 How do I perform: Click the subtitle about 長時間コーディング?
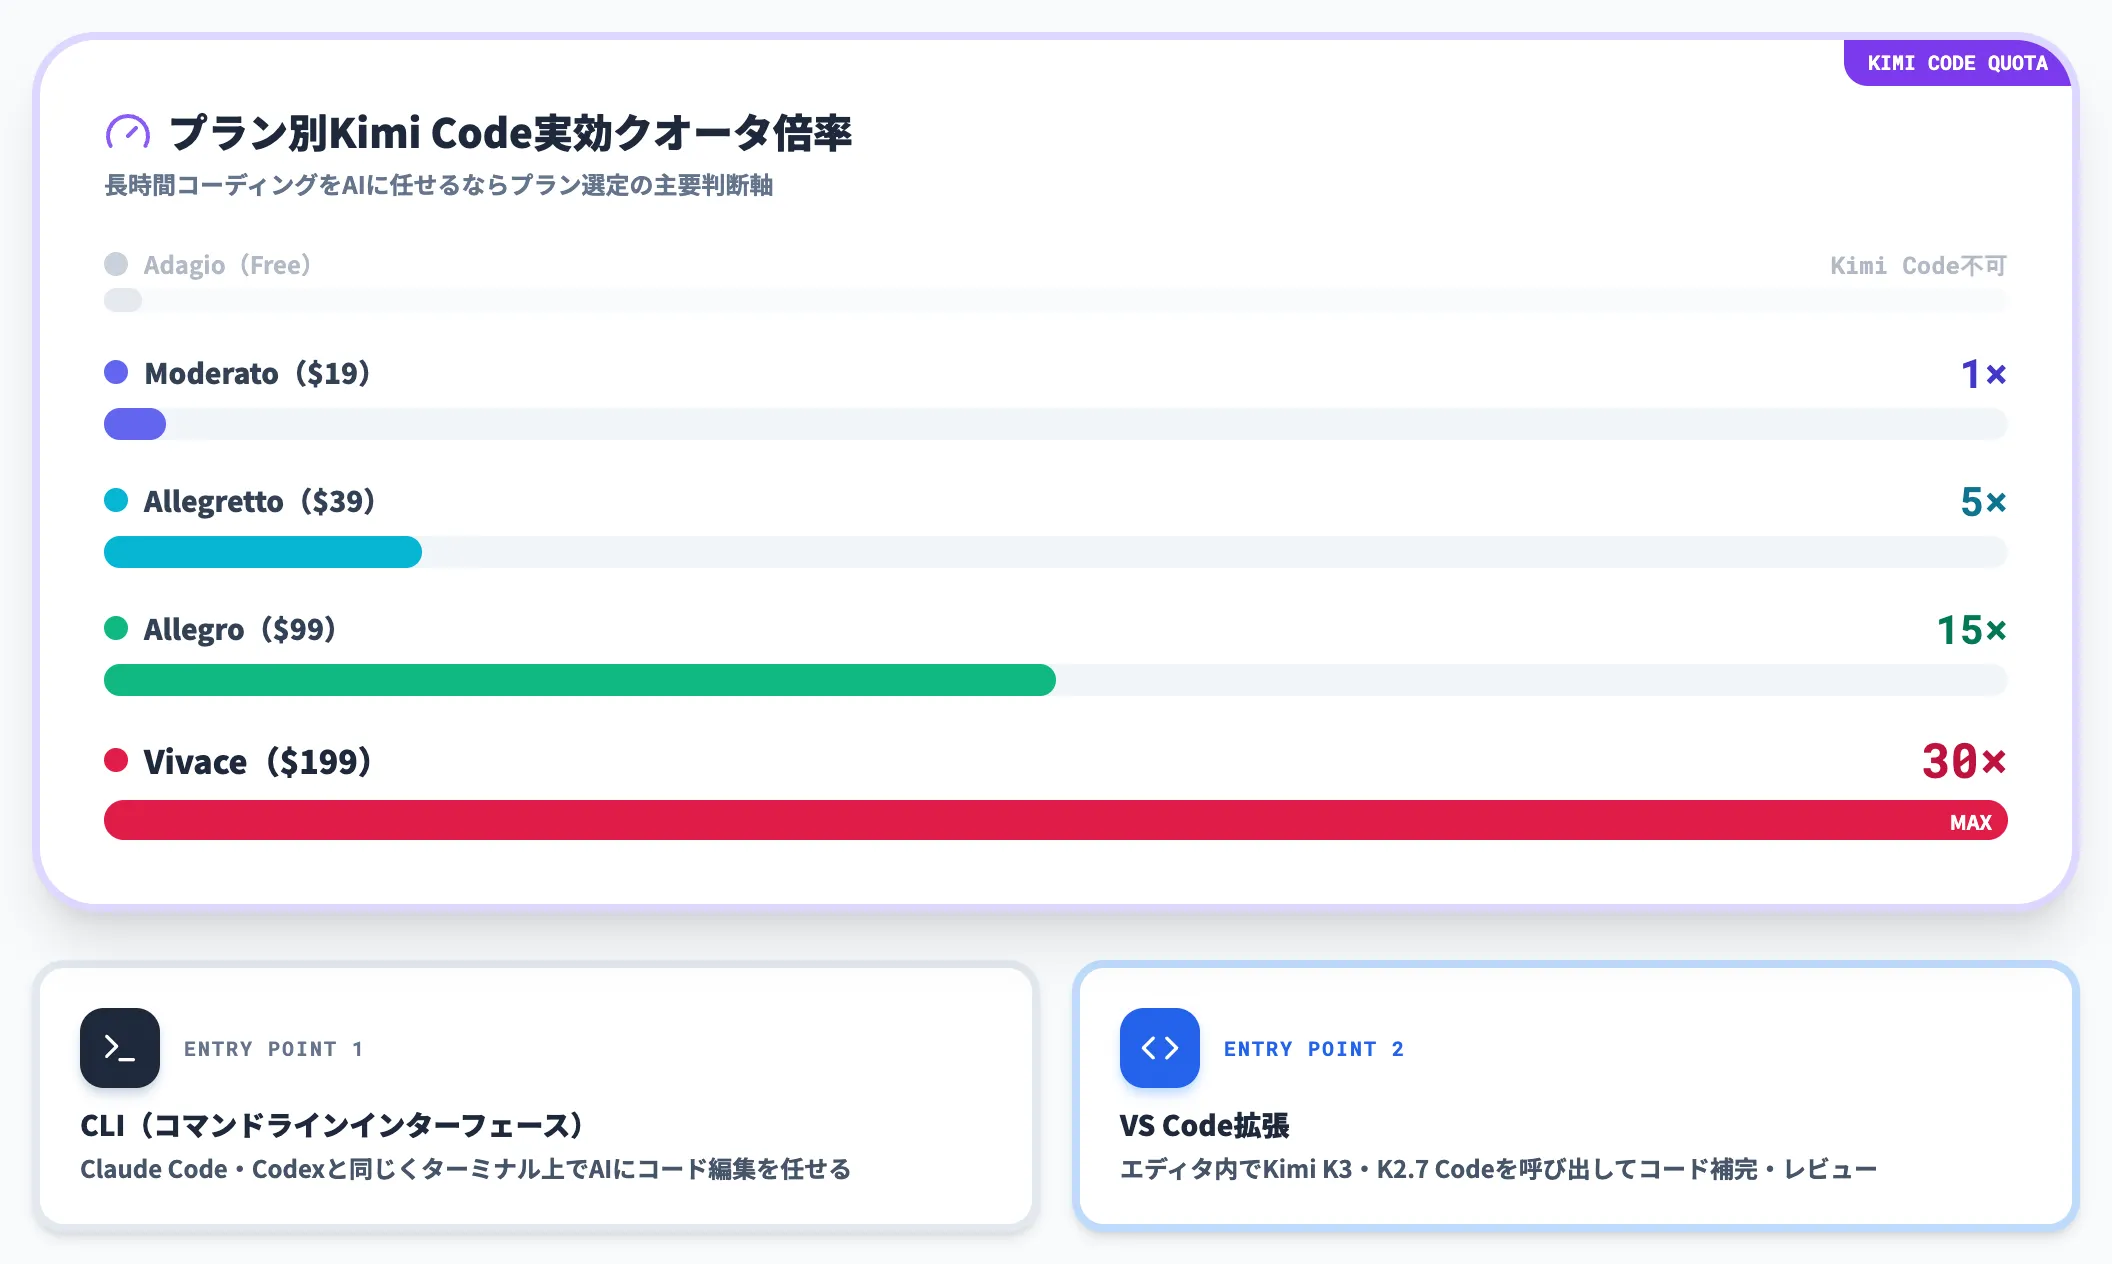point(438,185)
